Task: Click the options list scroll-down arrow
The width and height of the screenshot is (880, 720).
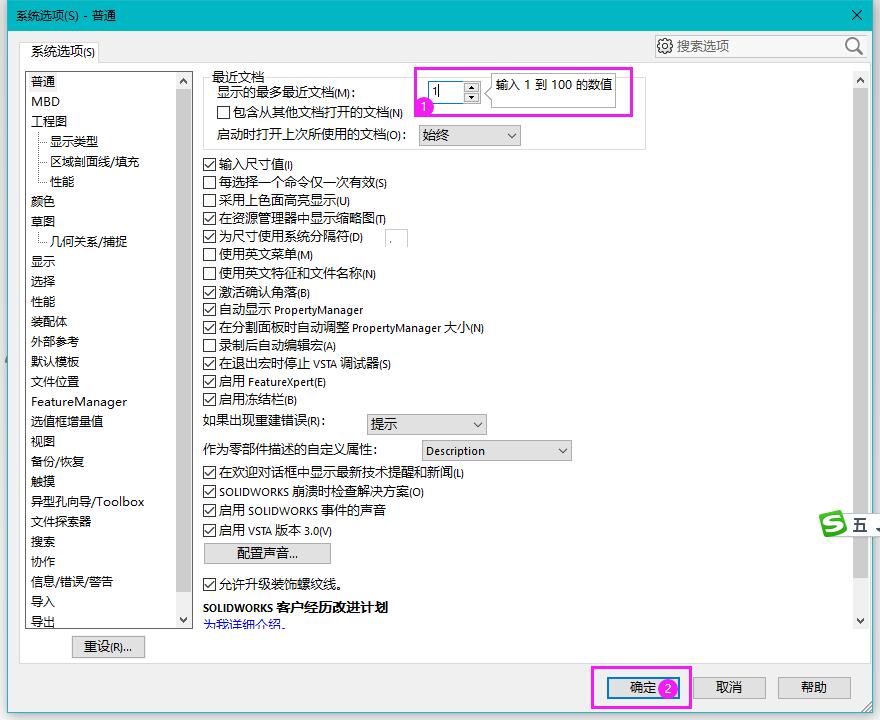Action: (x=184, y=620)
